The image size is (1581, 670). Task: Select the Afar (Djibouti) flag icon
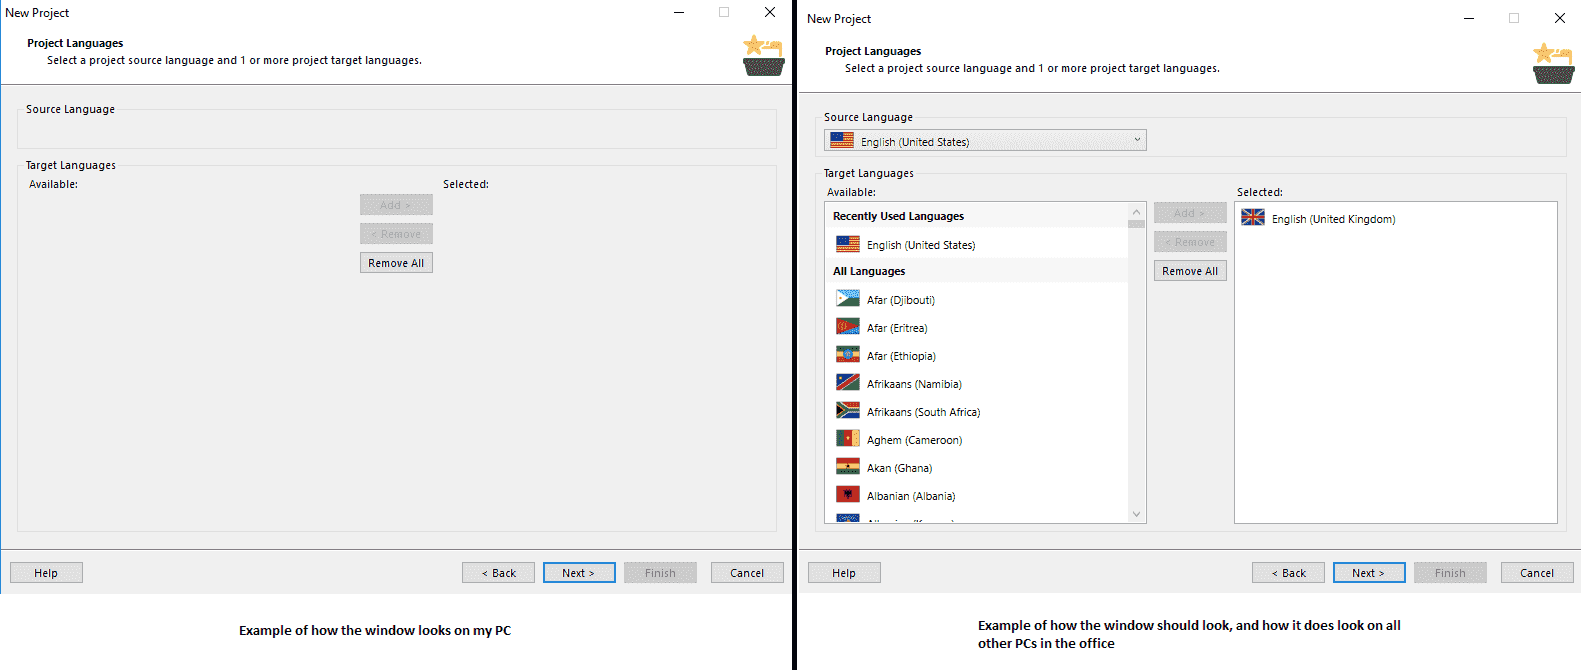click(x=848, y=299)
